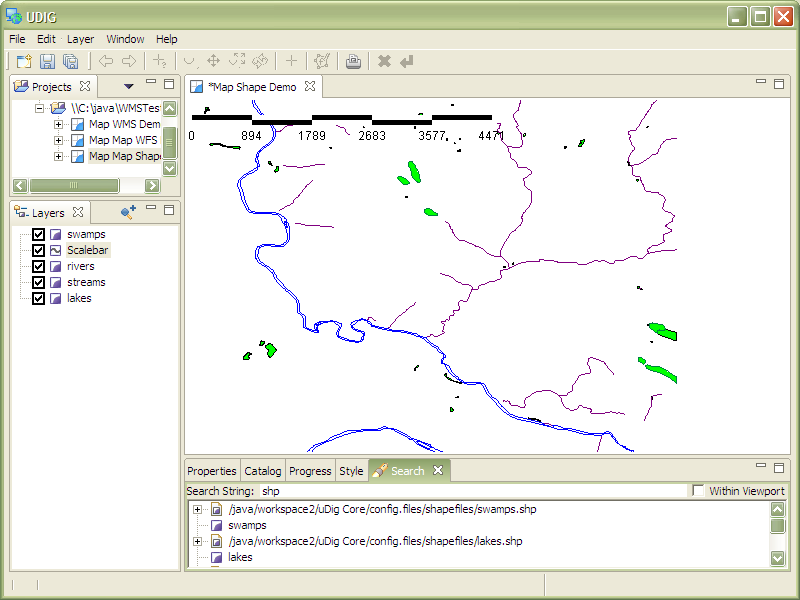
Task: Click the delete X toolbar icon
Action: (384, 61)
